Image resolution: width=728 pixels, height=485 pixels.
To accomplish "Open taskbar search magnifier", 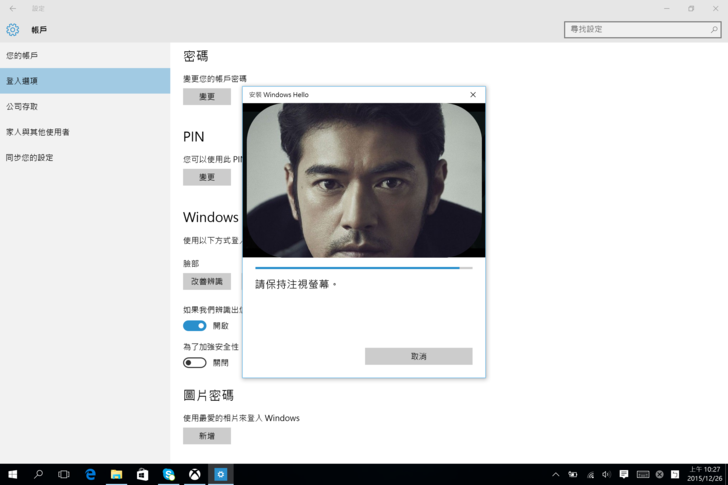I will click(39, 474).
